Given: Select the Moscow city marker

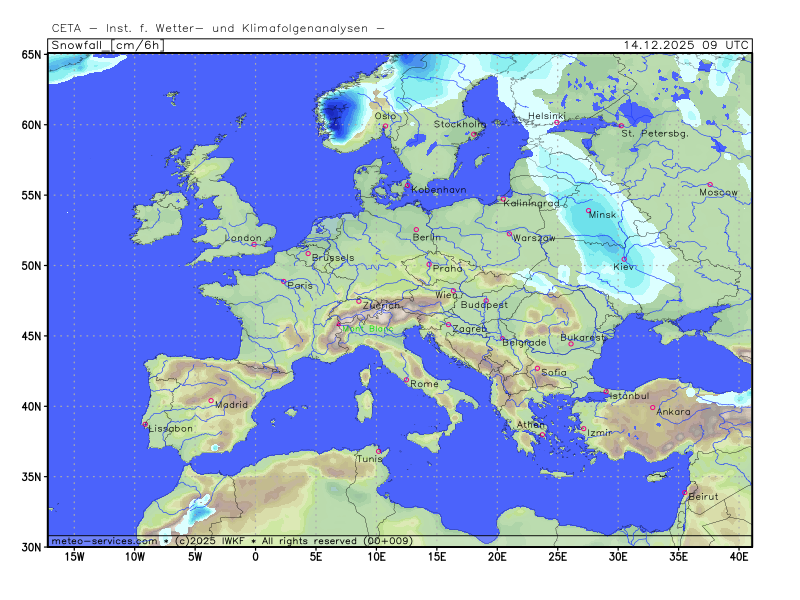Looking at the screenshot, I should click(x=710, y=184).
